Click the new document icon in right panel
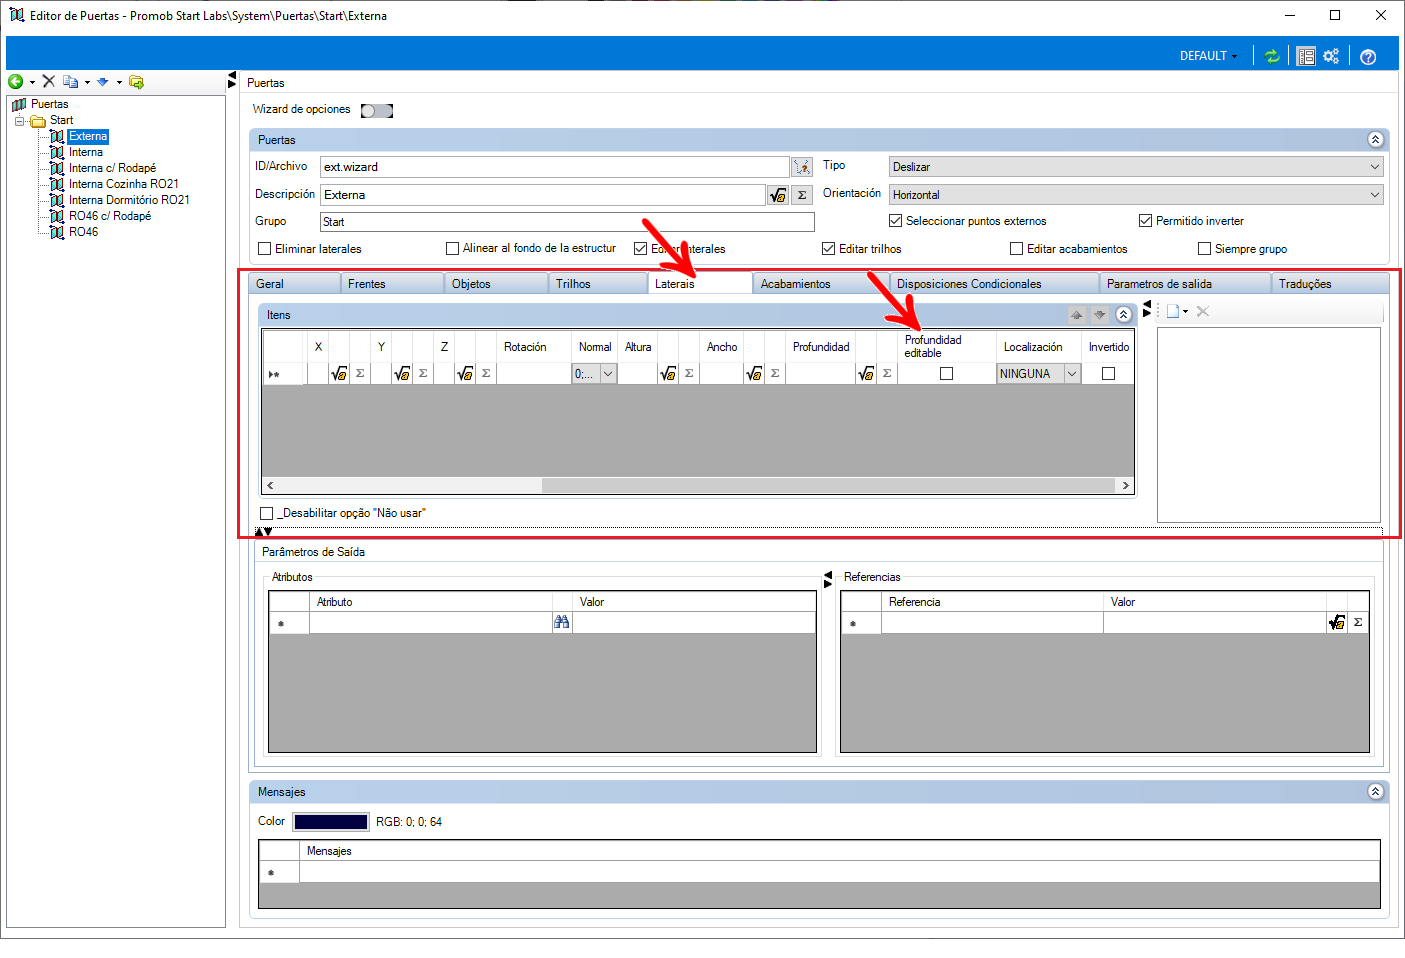The image size is (1405, 958). (x=1172, y=311)
